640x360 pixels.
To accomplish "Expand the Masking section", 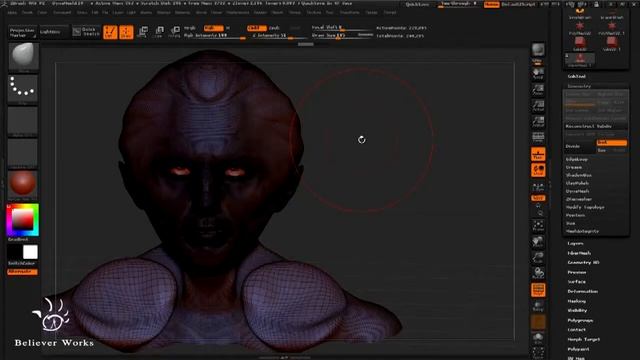I will [x=576, y=301].
